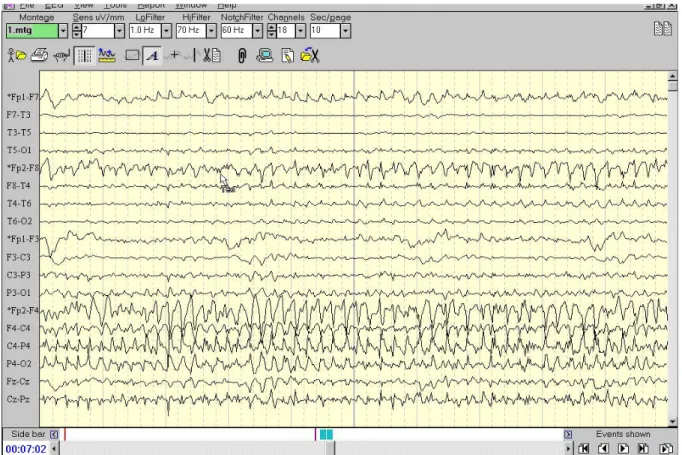The width and height of the screenshot is (682, 455).
Task: Decrease Channels count with down spinner
Action: (272, 34)
